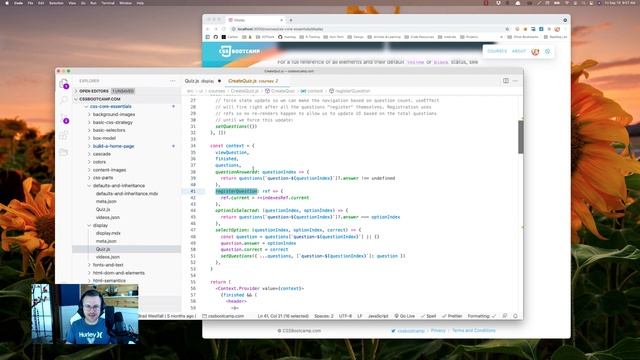640x360 pixels.
Task: Open the Extensions view in activity bar
Action: 64,136
